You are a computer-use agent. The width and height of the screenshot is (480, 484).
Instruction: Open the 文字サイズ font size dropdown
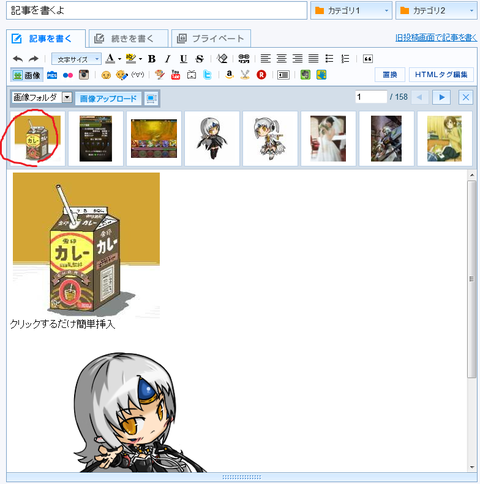77,59
